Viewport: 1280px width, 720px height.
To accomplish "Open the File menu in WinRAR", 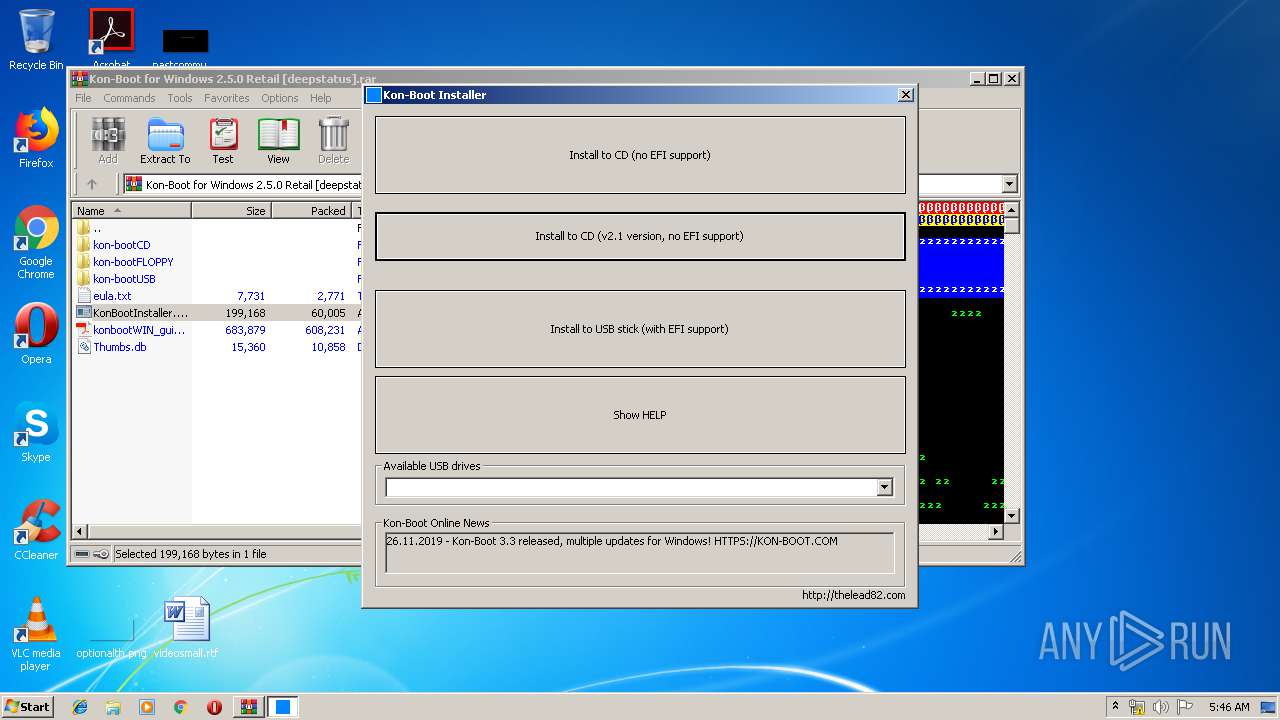I will (83, 98).
